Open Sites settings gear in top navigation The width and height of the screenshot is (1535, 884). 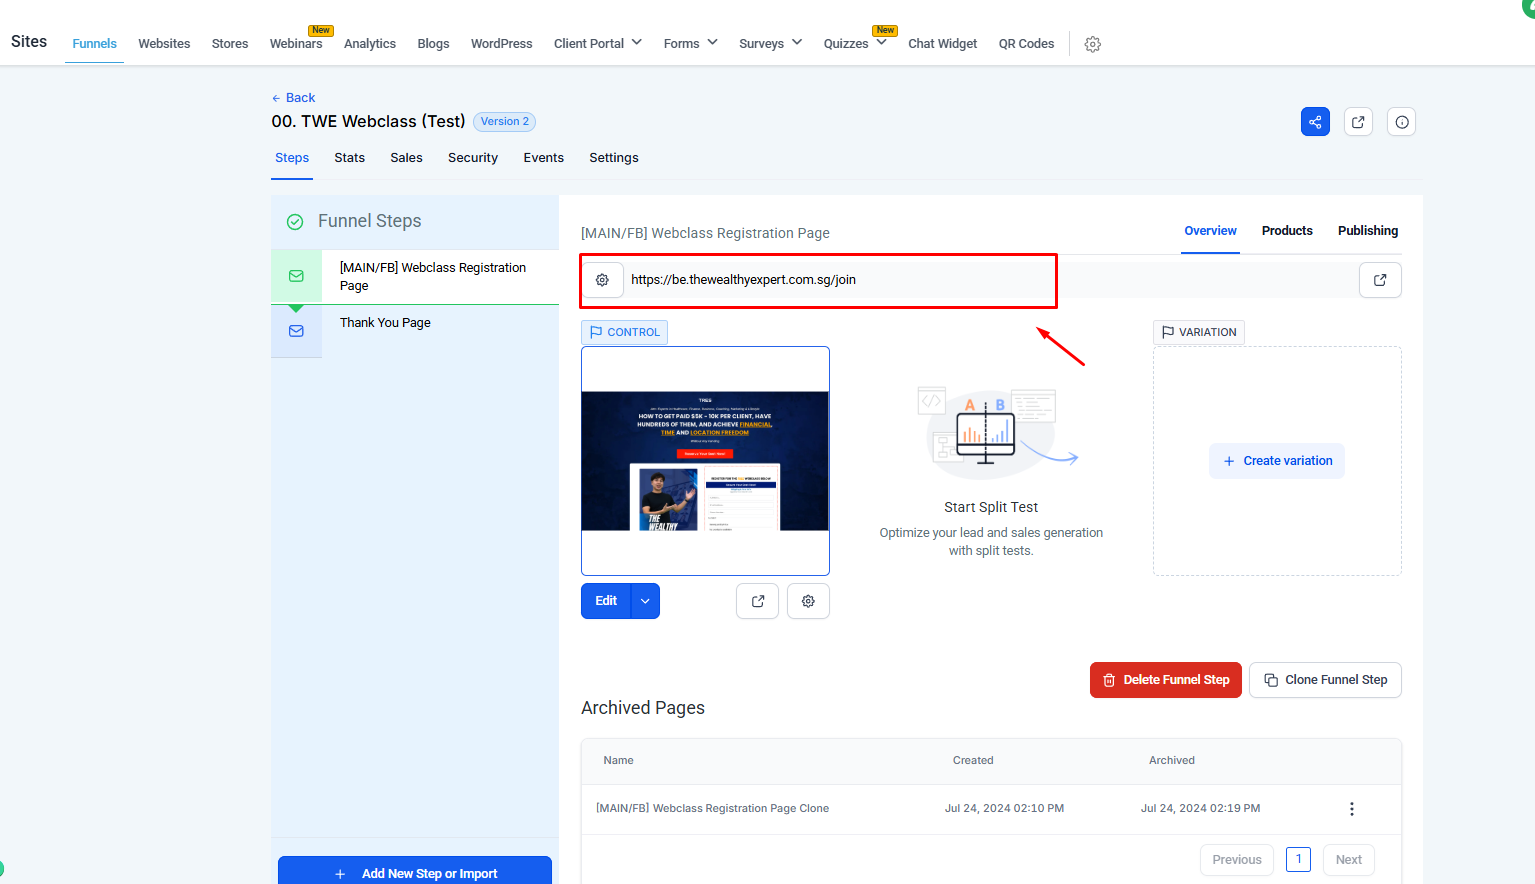1093,44
